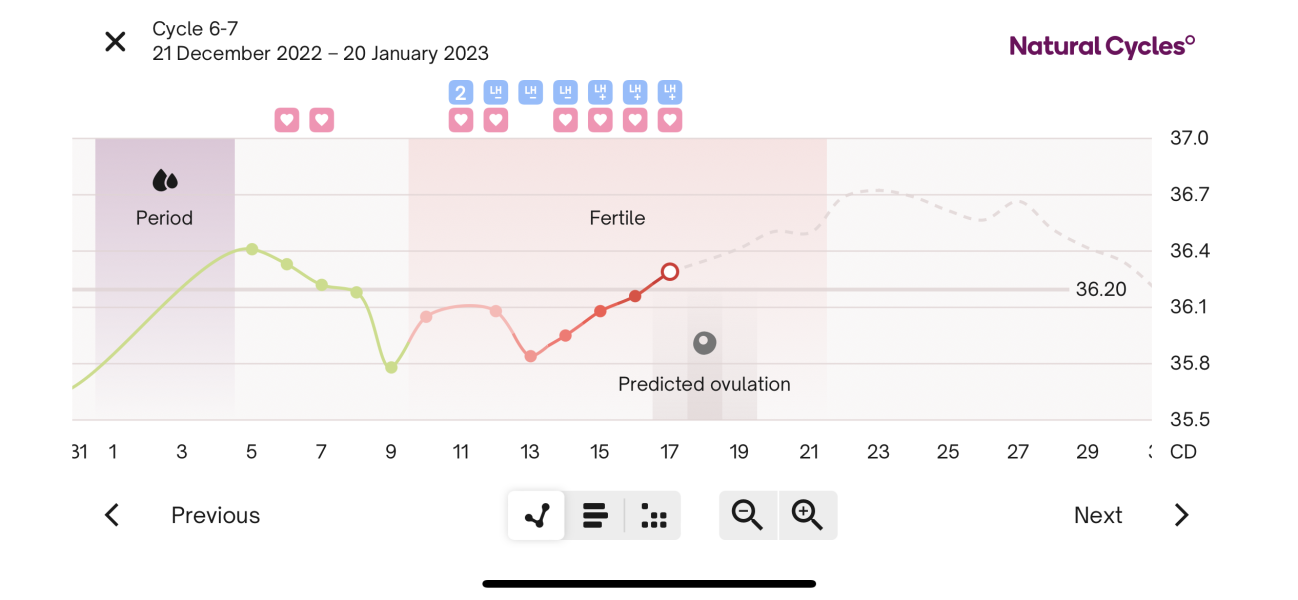
Task: Zoom out of the graph
Action: pyautogui.click(x=747, y=516)
